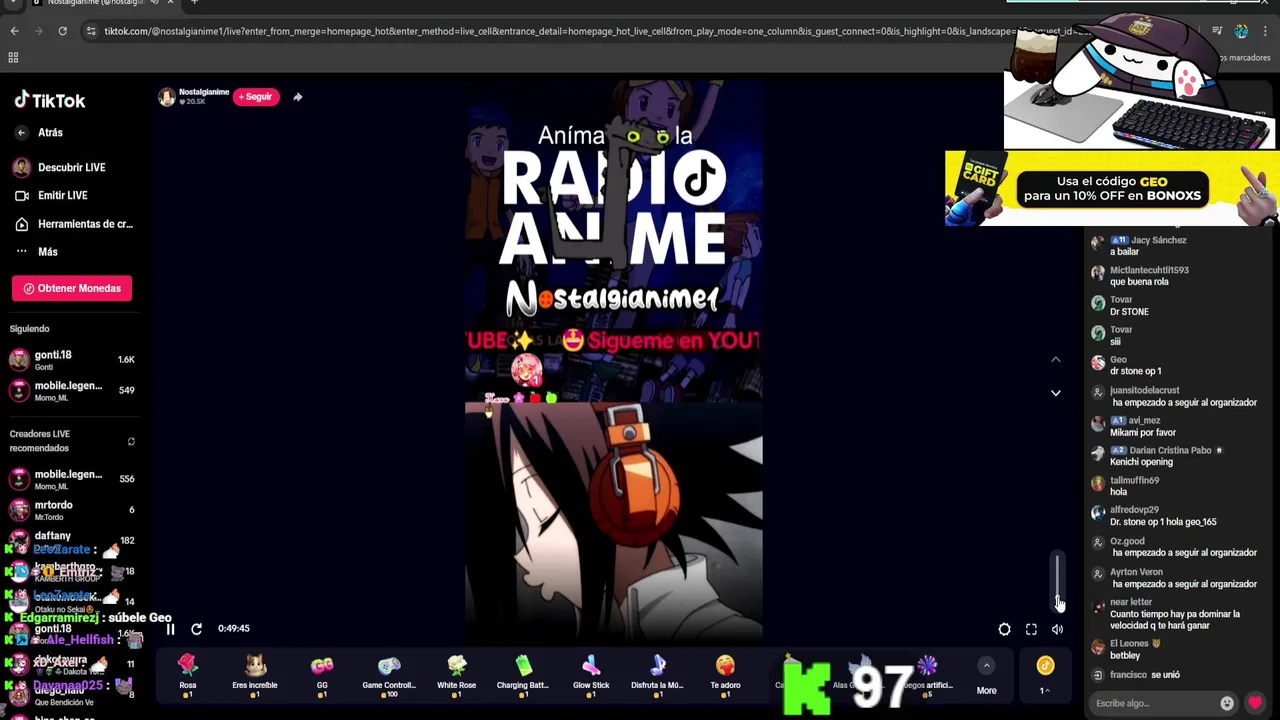Click the BONOXS GEO code banner
This screenshot has height=720, width=1280.
pyautogui.click(x=1112, y=189)
